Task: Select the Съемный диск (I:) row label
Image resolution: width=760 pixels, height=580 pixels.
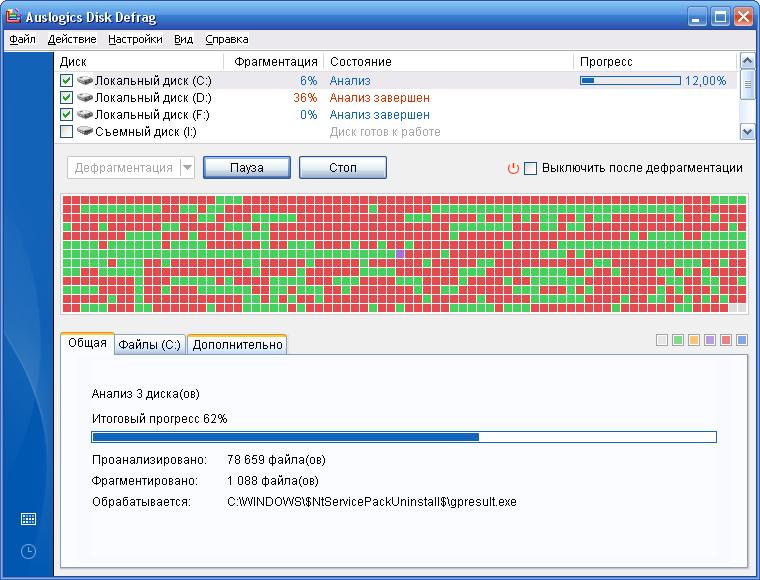Action: [x=146, y=131]
